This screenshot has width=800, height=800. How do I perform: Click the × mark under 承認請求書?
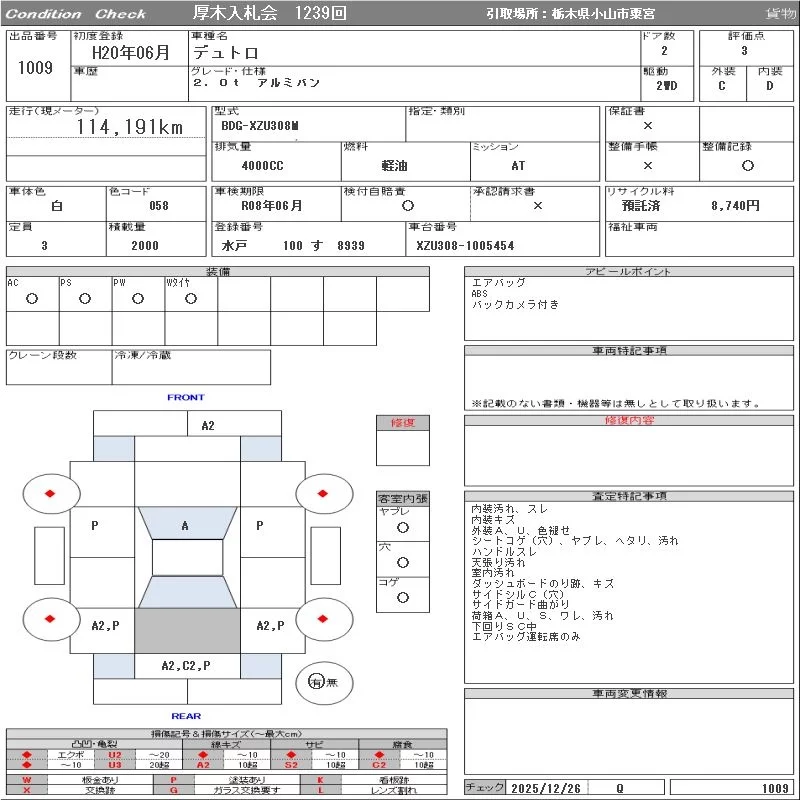(x=537, y=206)
